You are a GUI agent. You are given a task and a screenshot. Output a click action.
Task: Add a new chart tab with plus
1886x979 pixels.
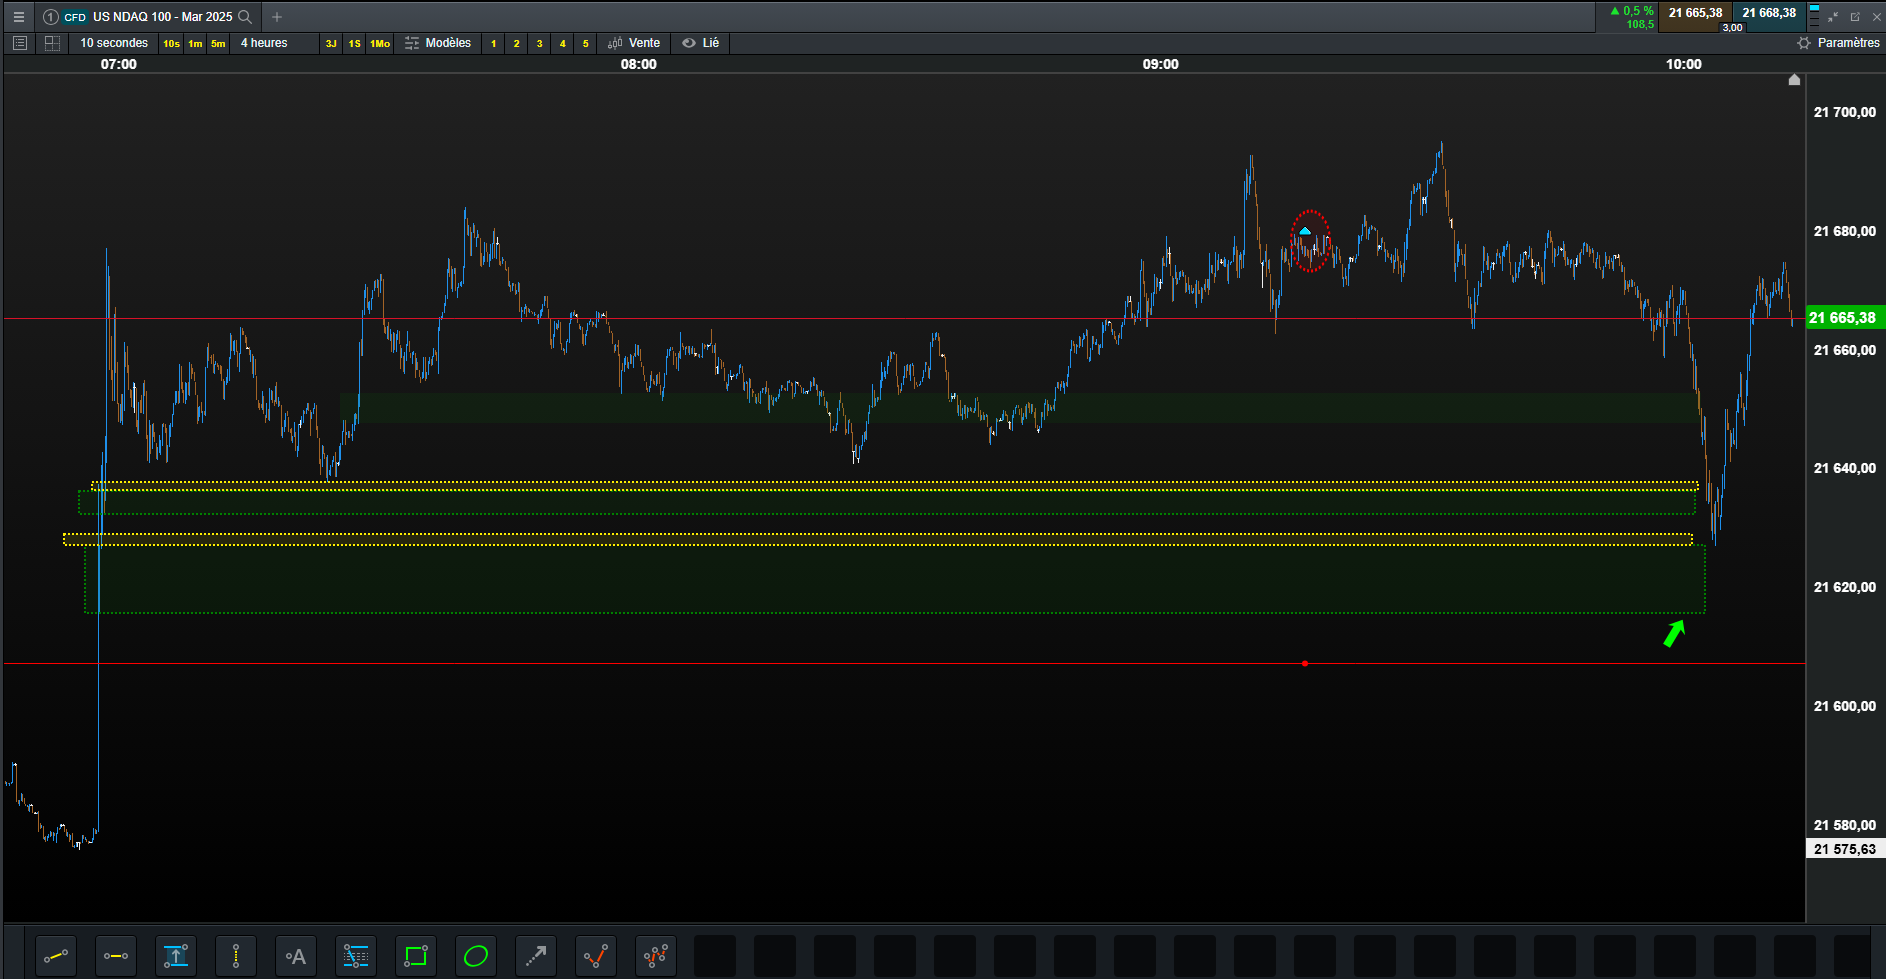[277, 17]
